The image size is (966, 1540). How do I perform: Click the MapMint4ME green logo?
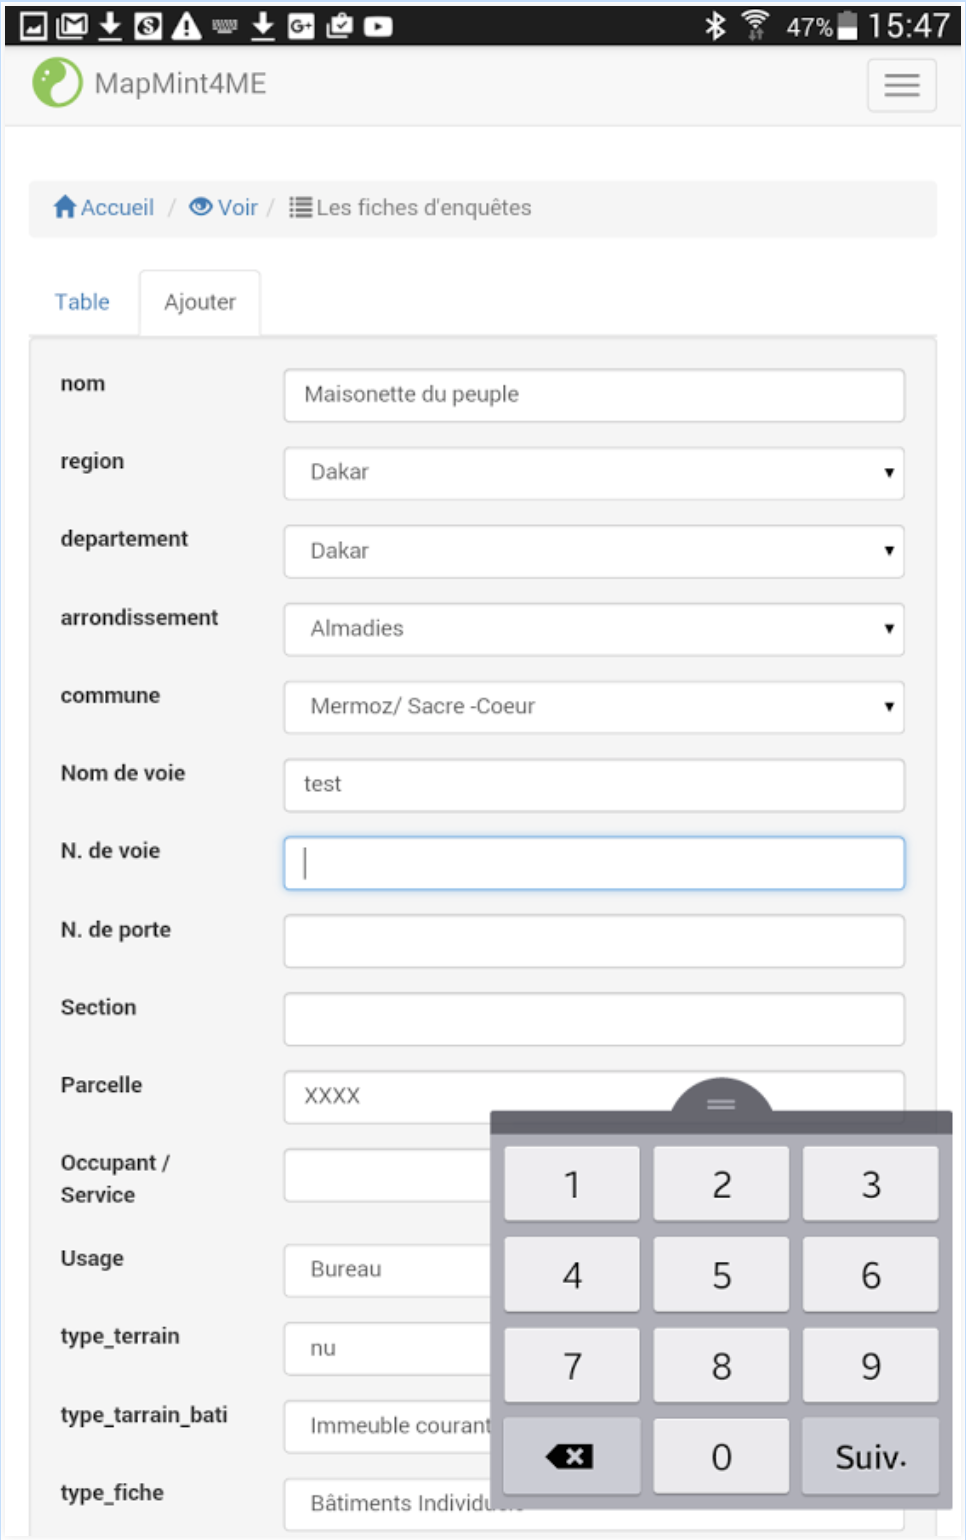tap(57, 82)
